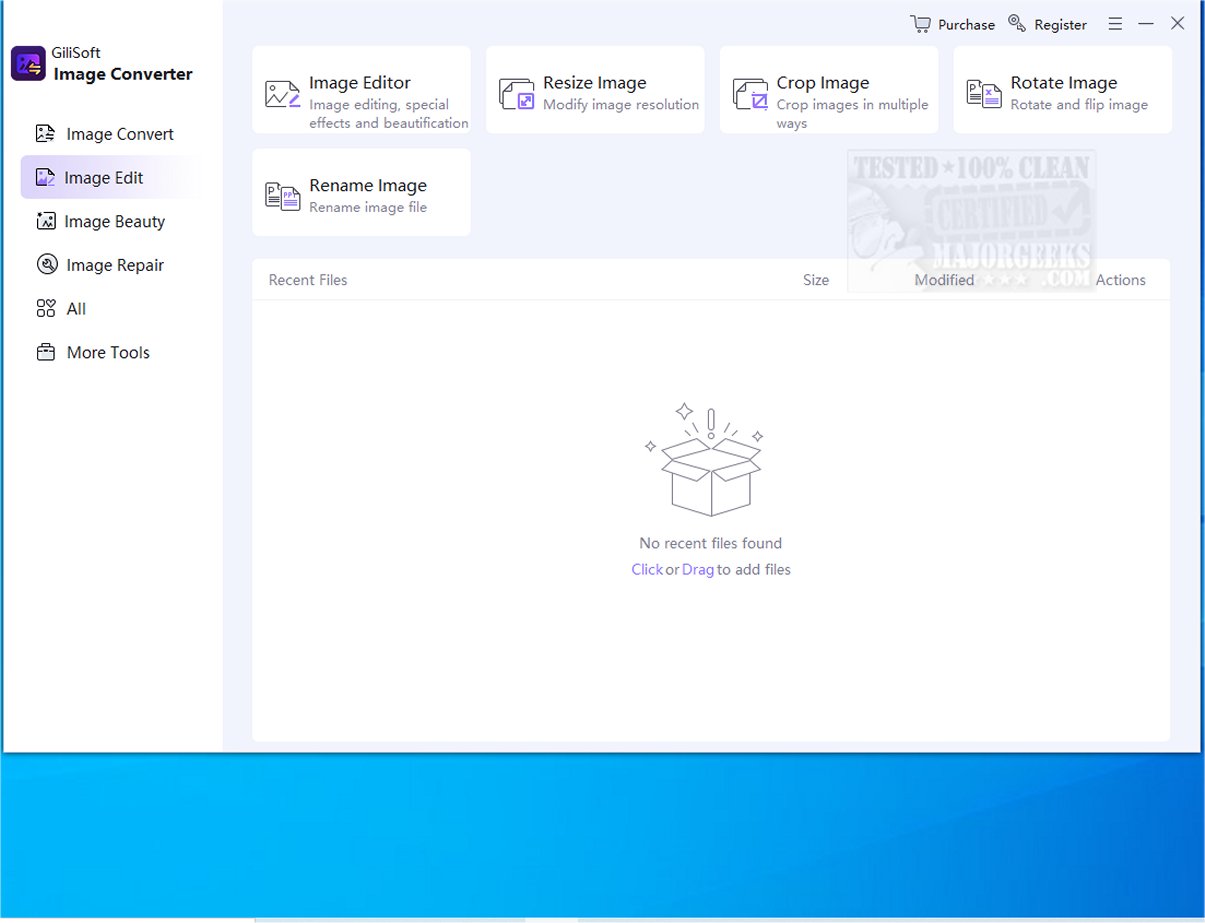1205x923 pixels.
Task: Click the Register key icon
Action: [x=1017, y=23]
